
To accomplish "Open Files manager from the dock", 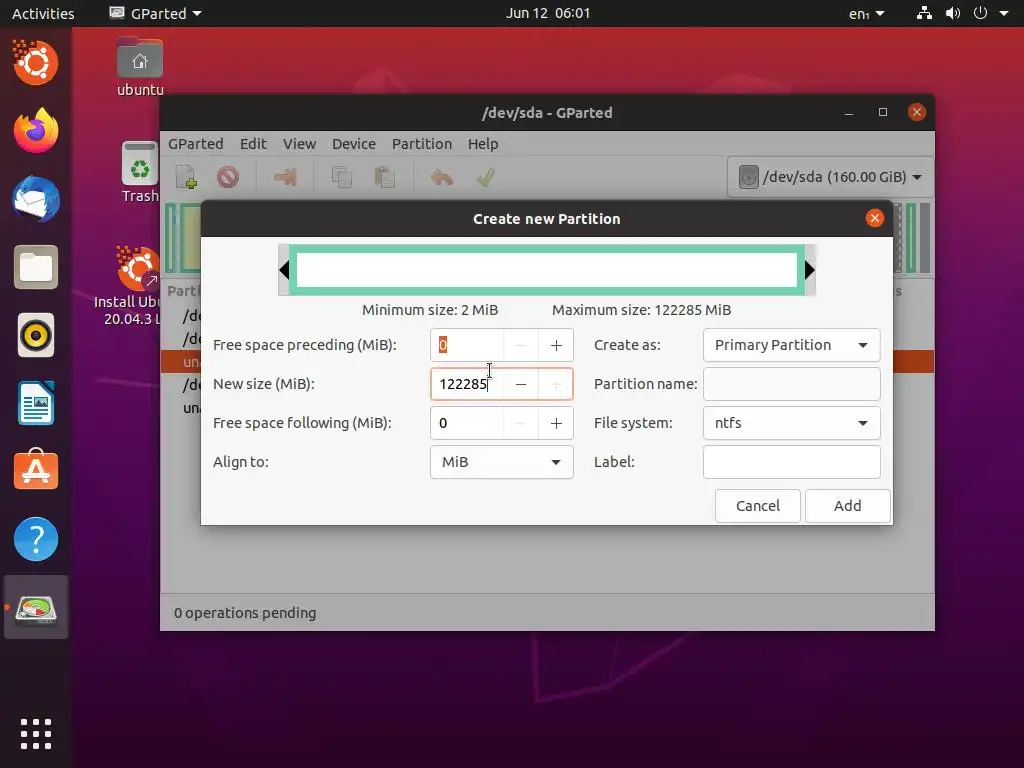I will 36,267.
